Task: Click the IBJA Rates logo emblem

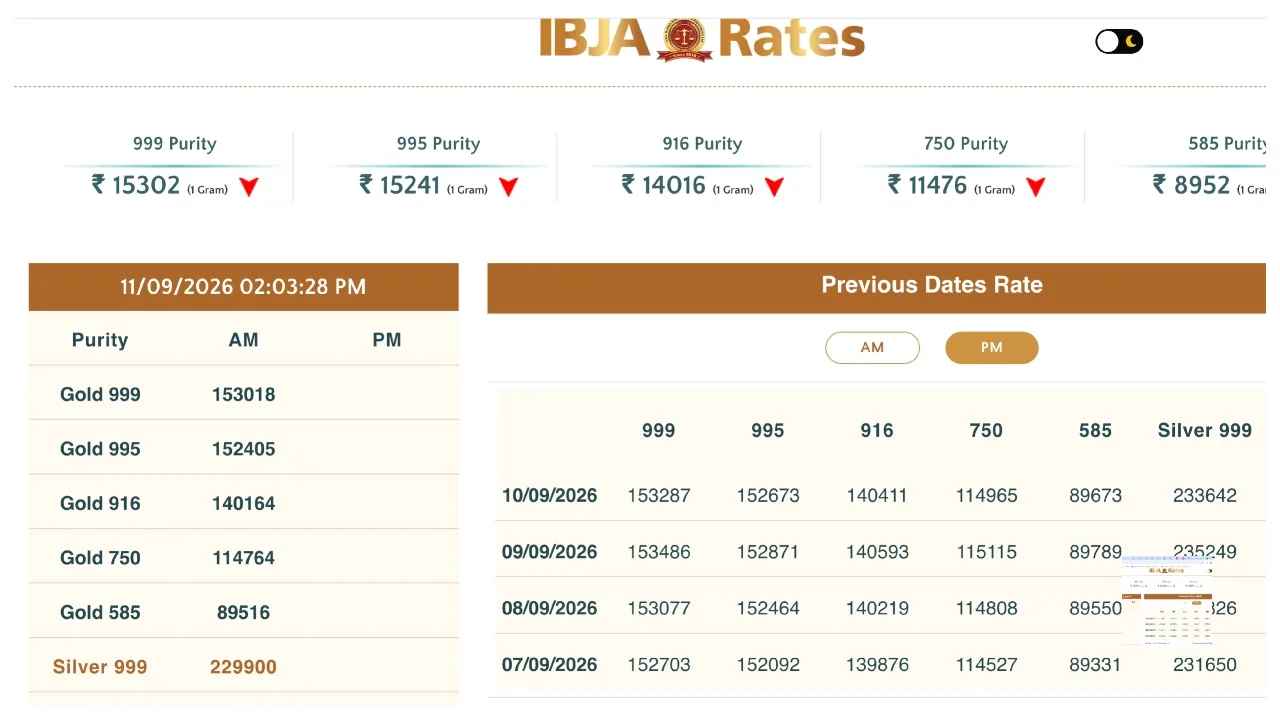Action: click(684, 39)
